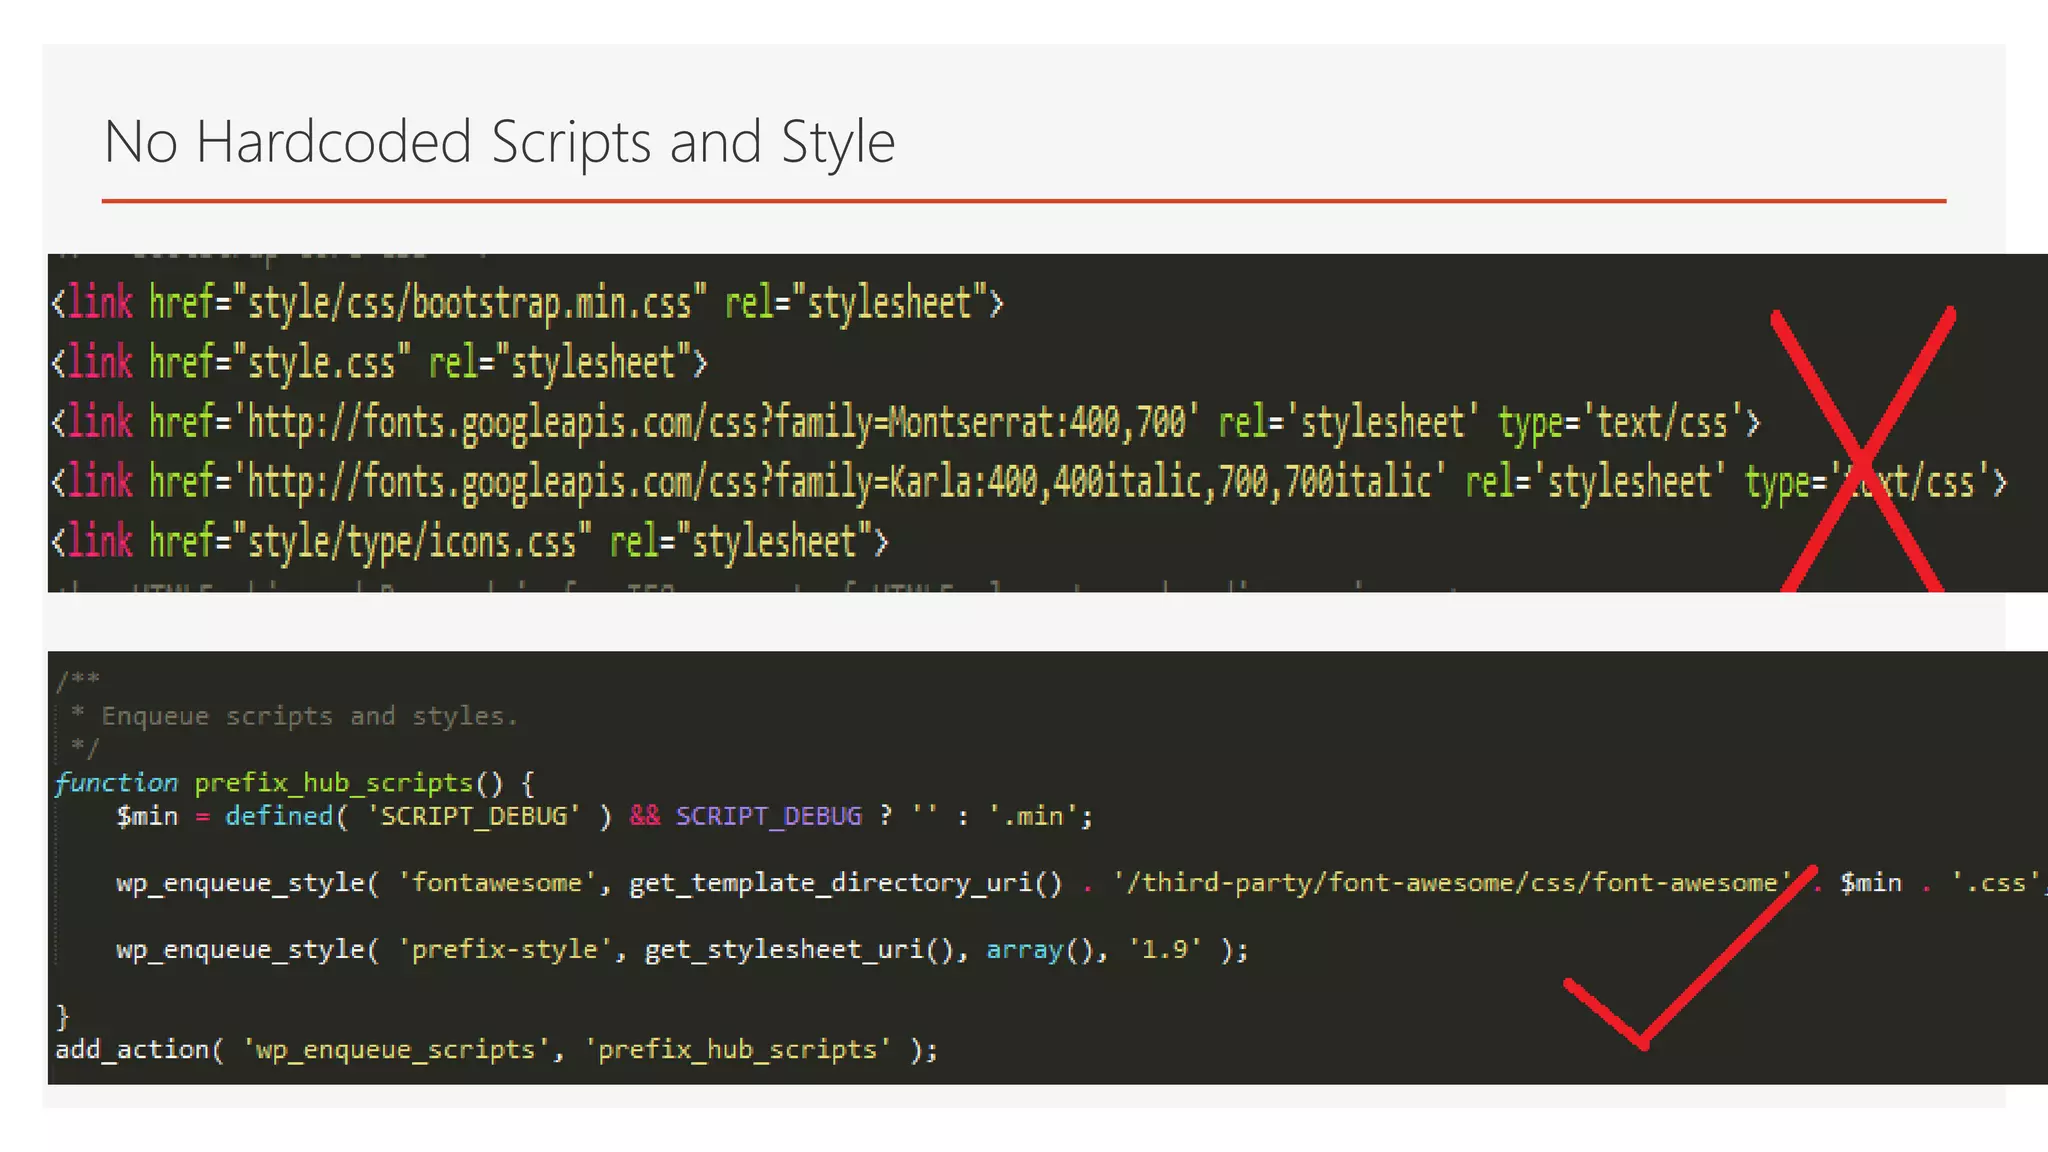Click the prefix_hub_scripts function name

coord(333,783)
